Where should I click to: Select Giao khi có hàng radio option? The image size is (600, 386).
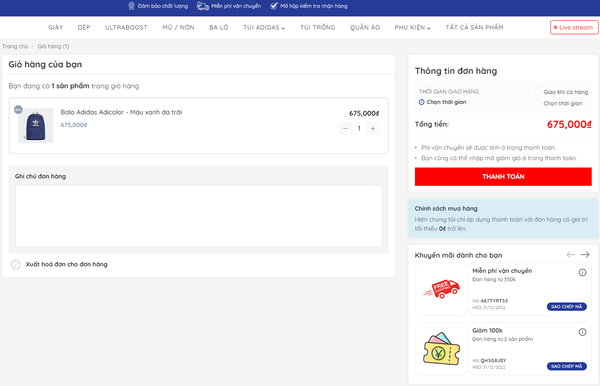[538, 92]
